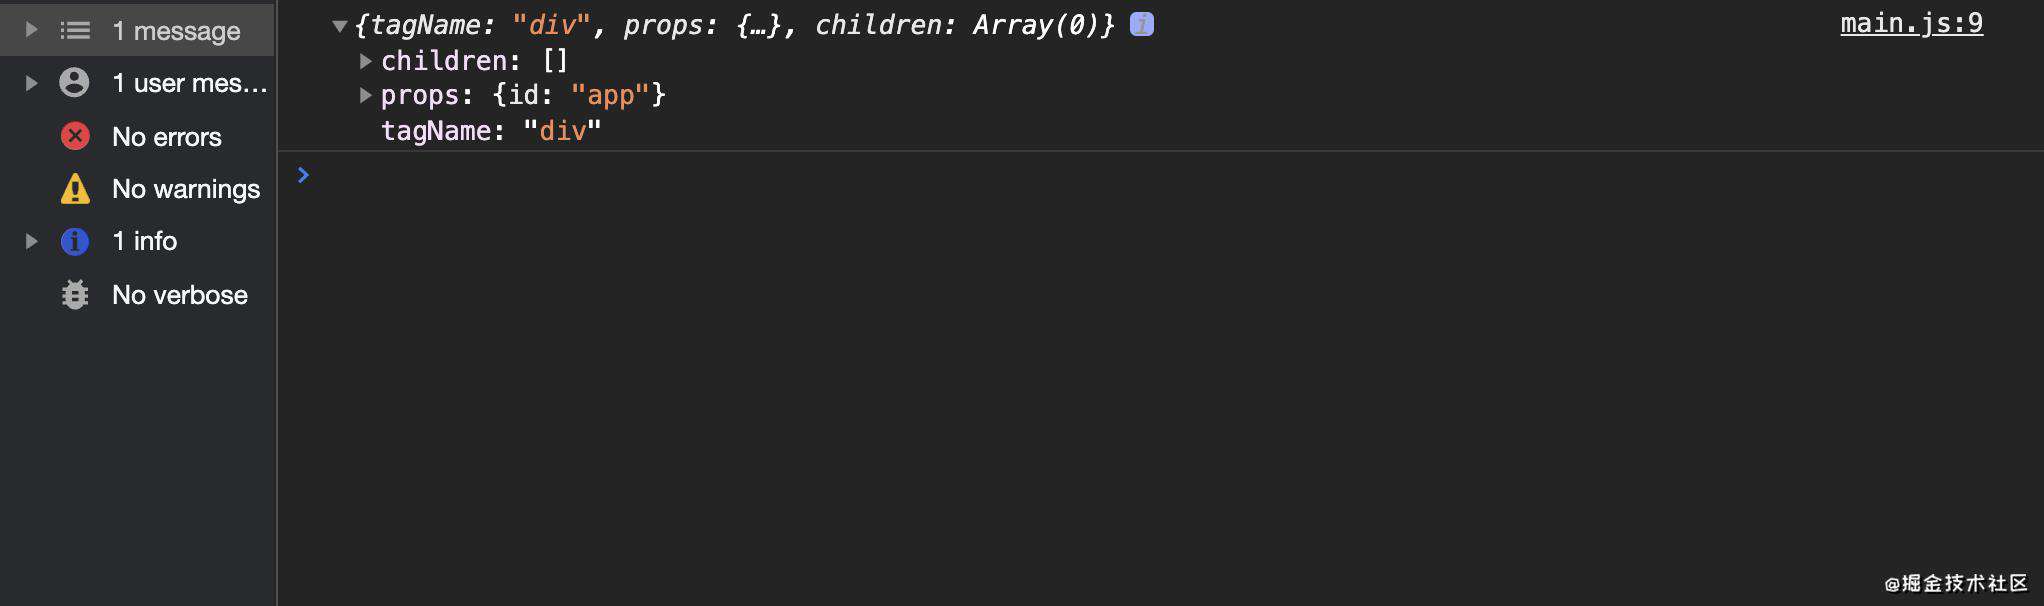Click the message list icon in sidebar
The height and width of the screenshot is (606, 2044).
click(x=75, y=30)
